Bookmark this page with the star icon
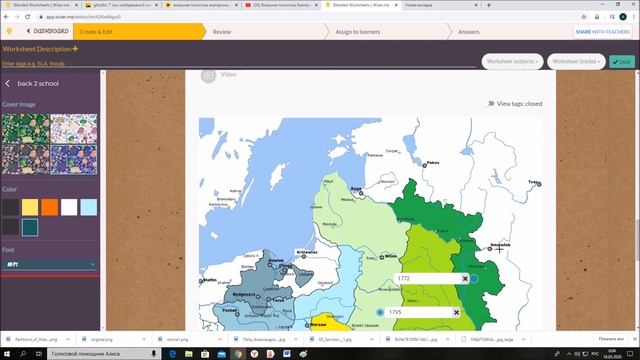 [x=584, y=17]
